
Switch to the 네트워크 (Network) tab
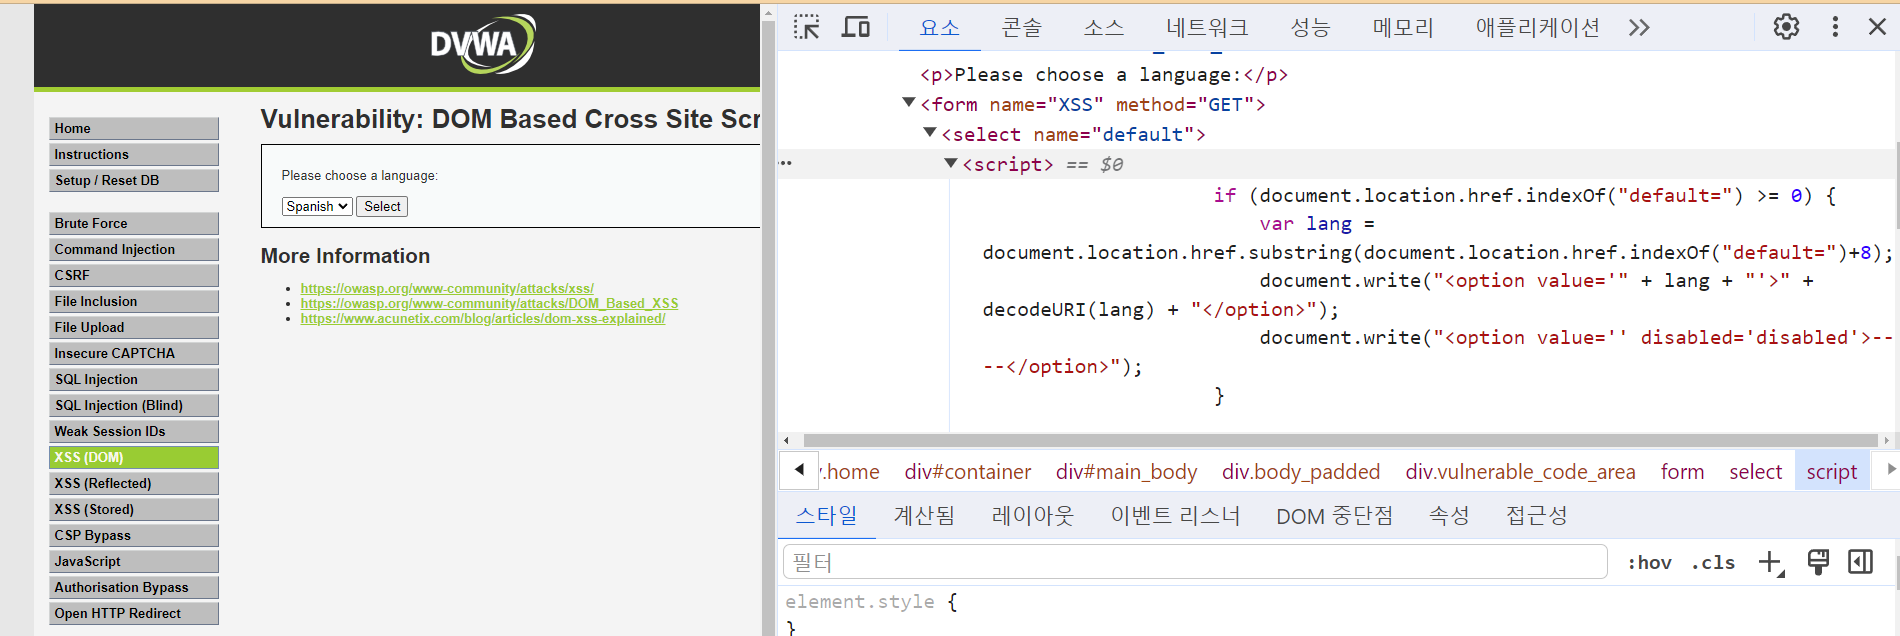(x=1207, y=27)
